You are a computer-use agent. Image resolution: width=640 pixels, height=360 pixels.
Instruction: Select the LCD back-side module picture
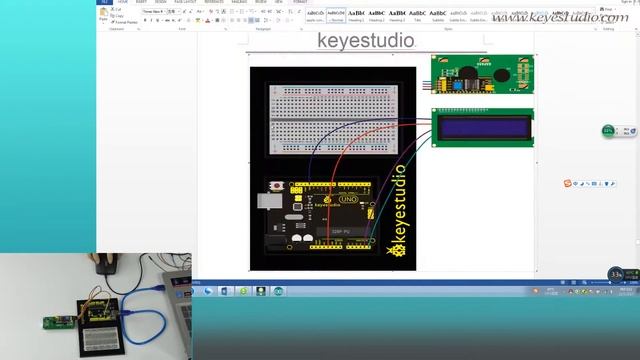pos(482,74)
